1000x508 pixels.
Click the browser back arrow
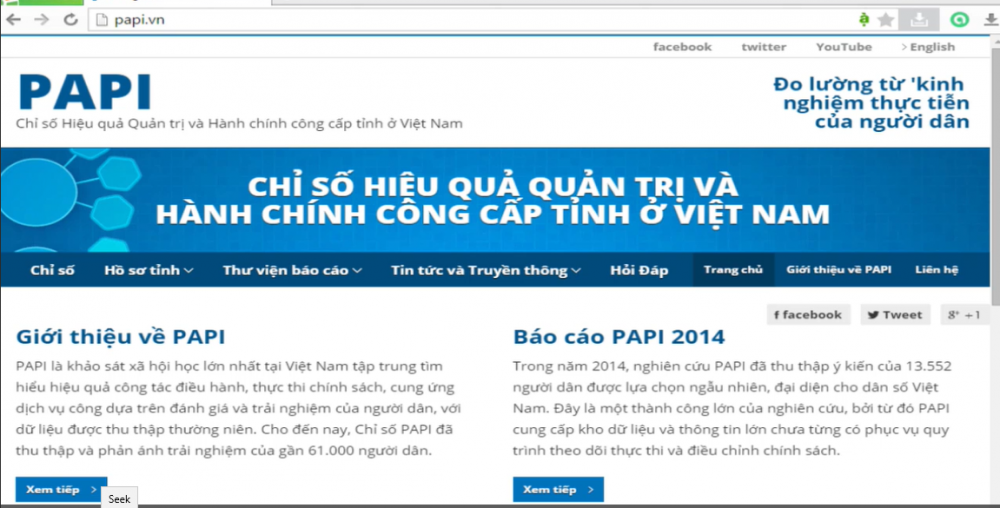[x=13, y=20]
